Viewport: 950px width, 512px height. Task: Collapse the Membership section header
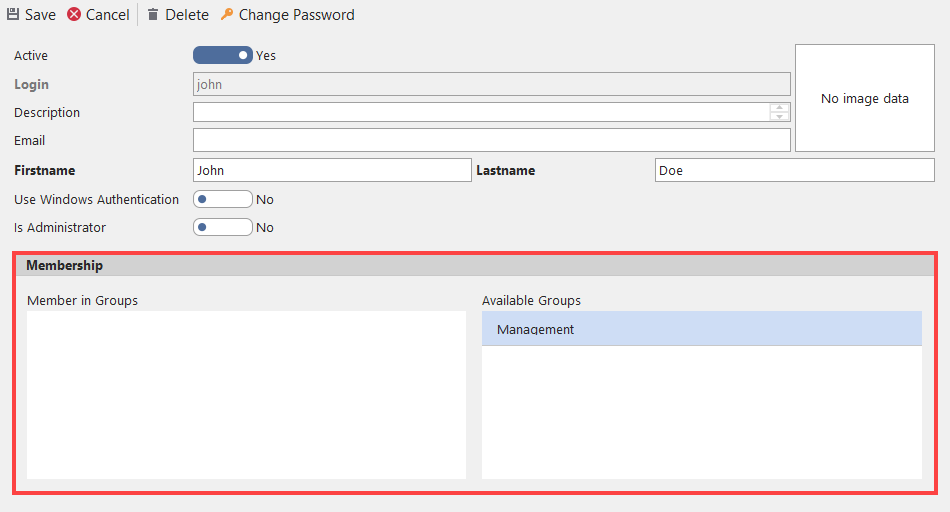coord(475,266)
